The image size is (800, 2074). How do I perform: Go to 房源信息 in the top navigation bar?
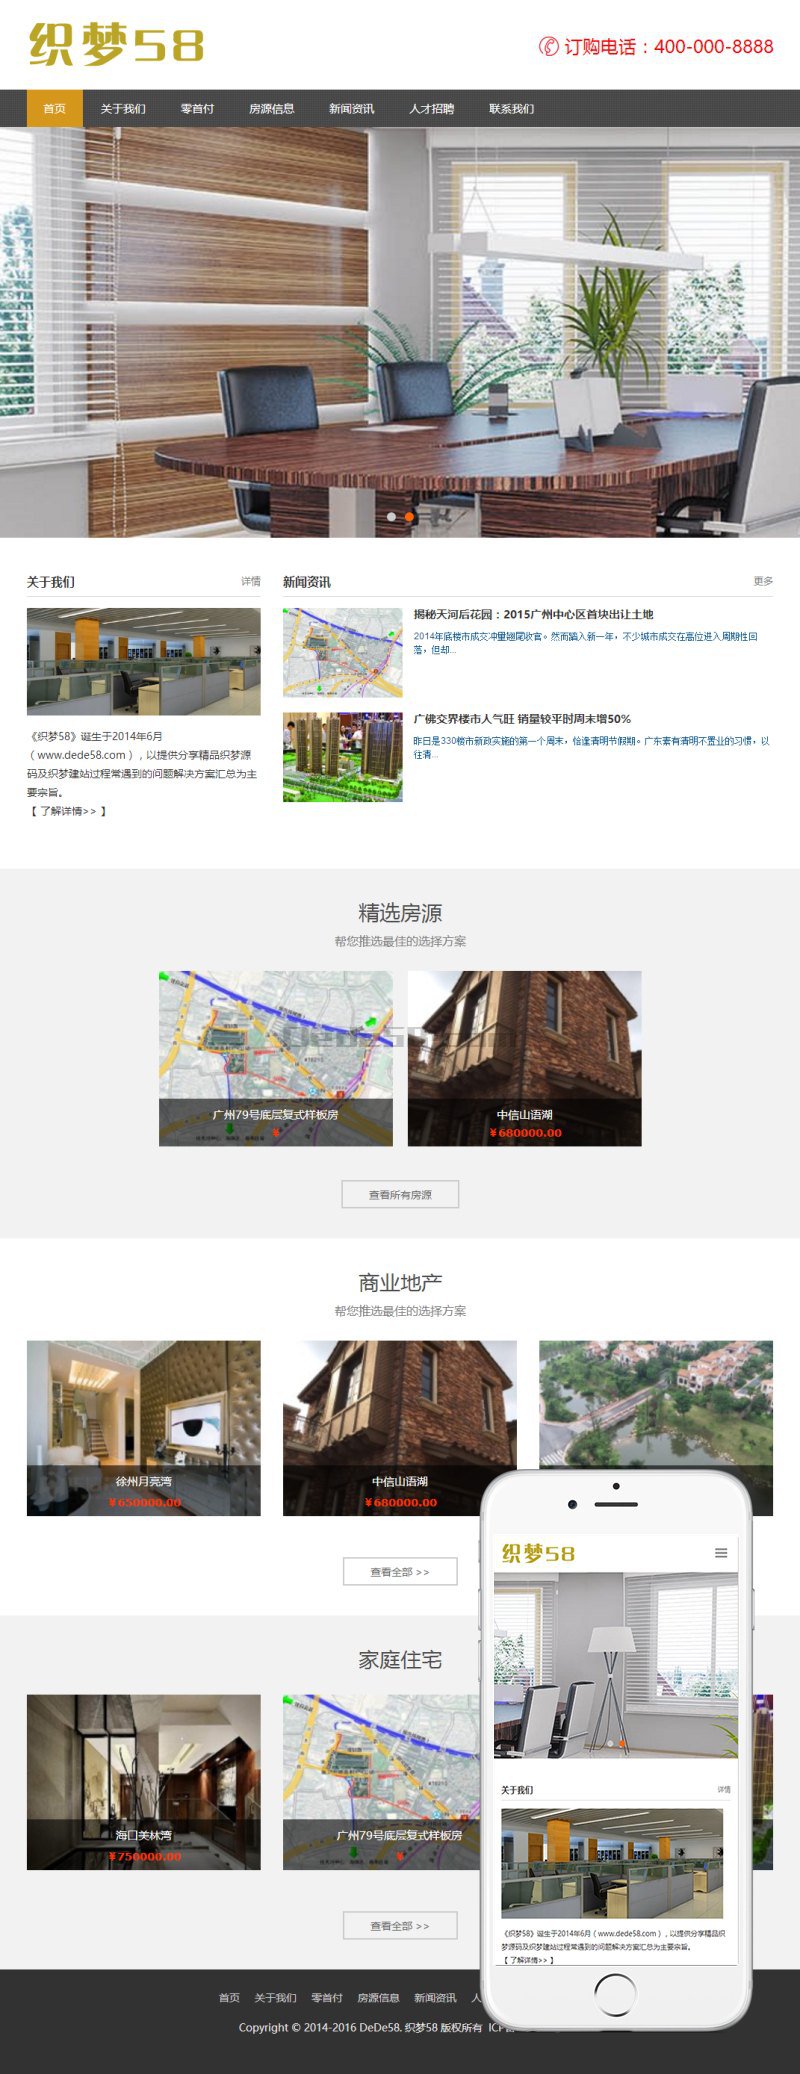click(x=271, y=109)
